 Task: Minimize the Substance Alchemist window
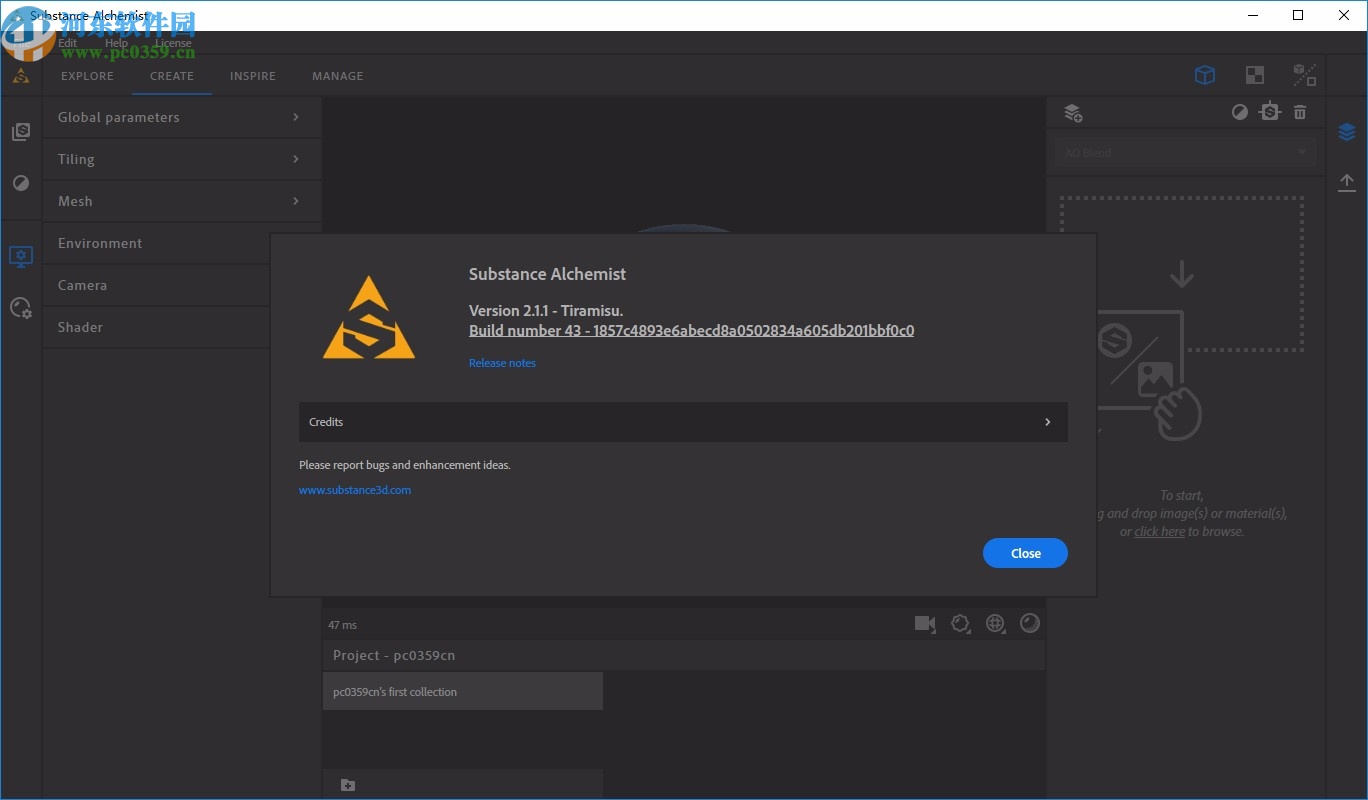(1252, 15)
